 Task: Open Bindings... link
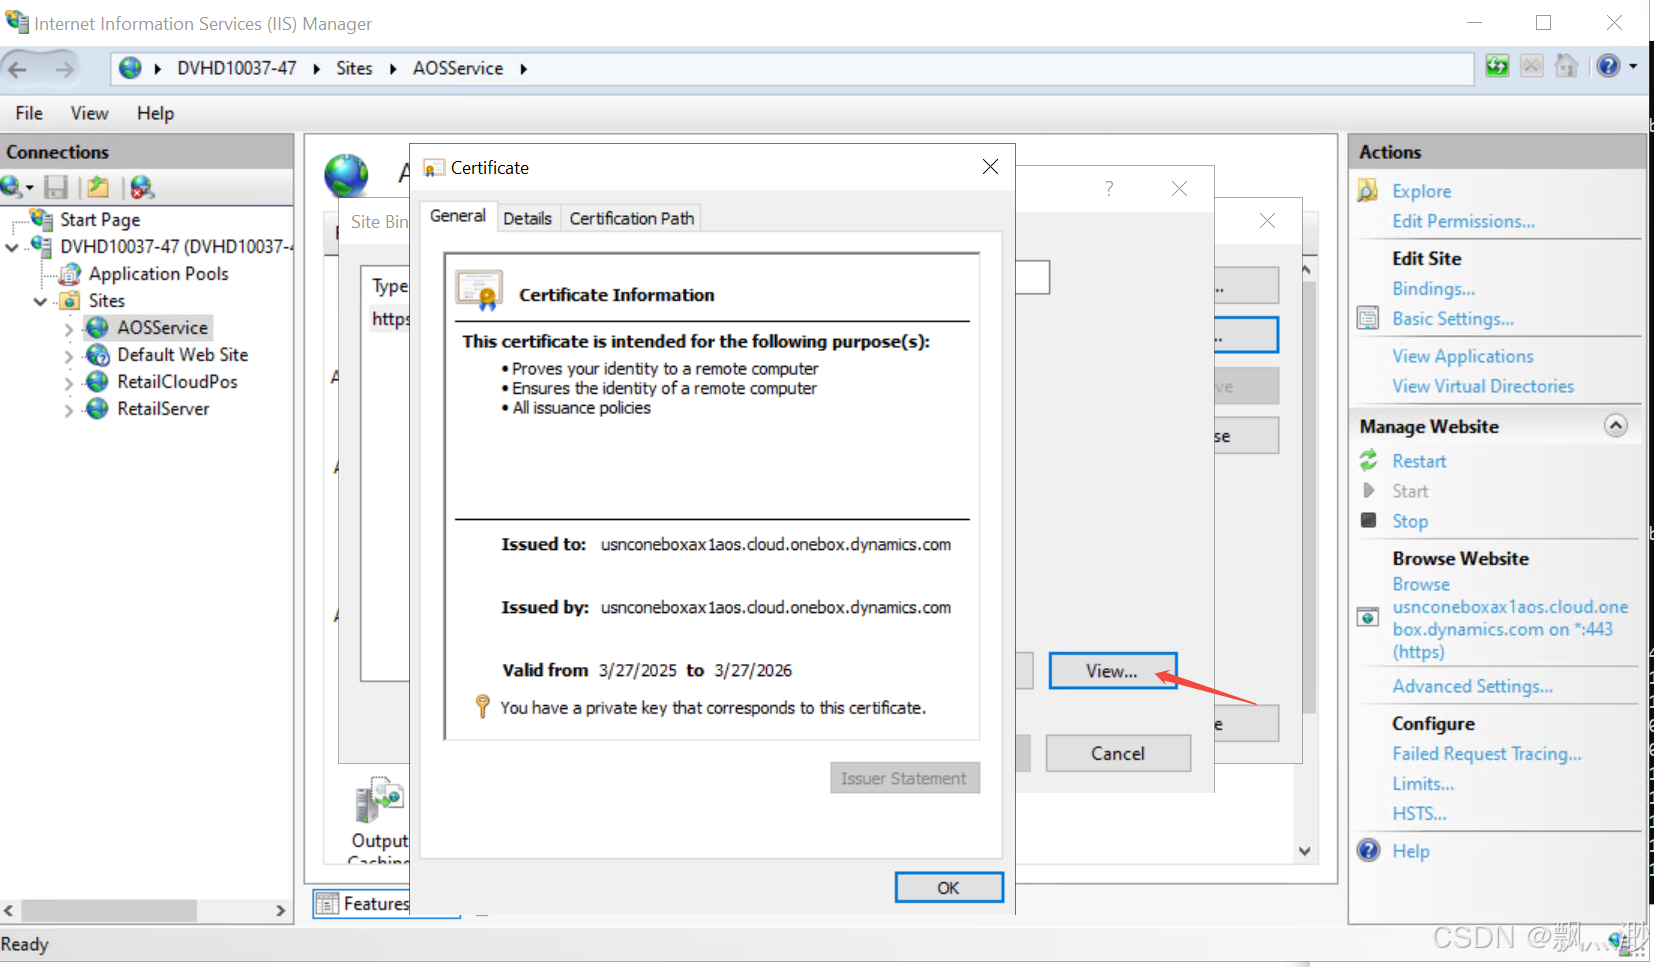pyautogui.click(x=1433, y=288)
